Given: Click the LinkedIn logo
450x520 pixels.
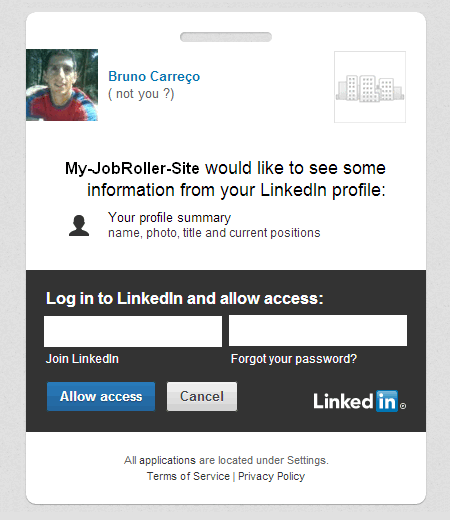Looking at the screenshot, I should click(x=356, y=401).
